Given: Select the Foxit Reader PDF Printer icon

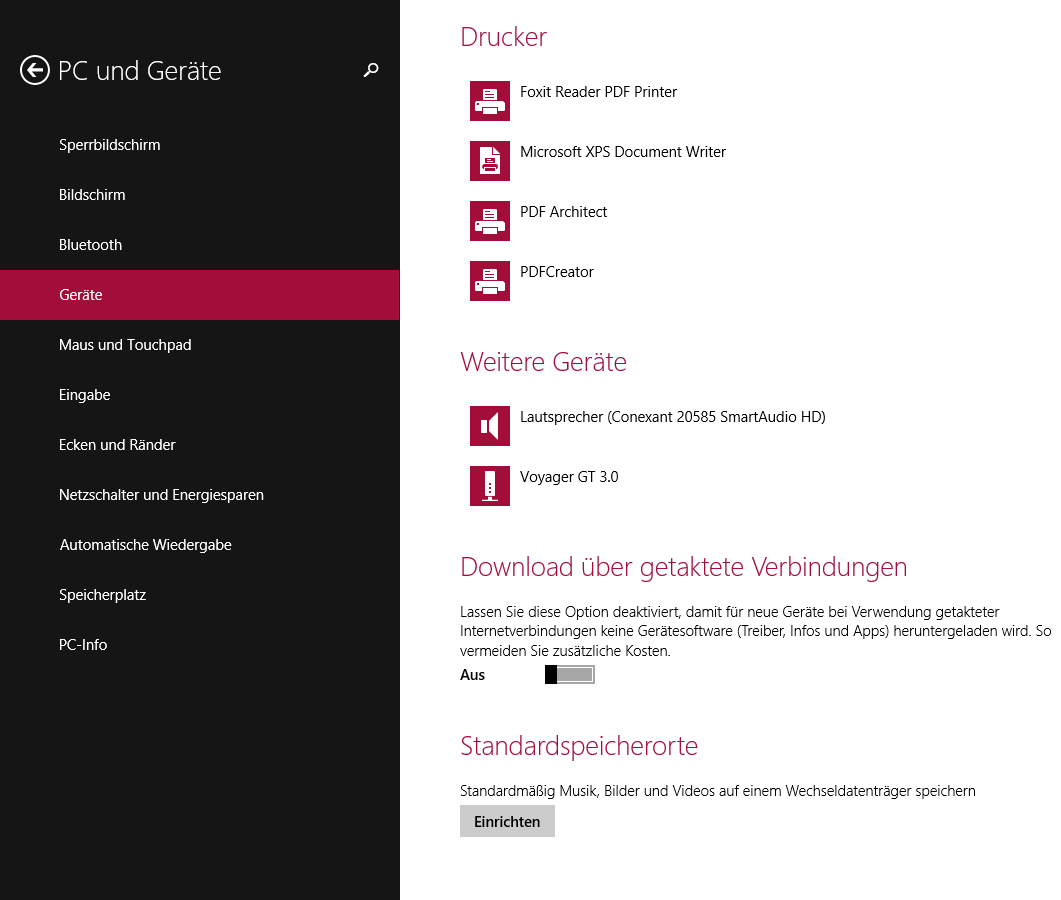Looking at the screenshot, I should pyautogui.click(x=490, y=101).
